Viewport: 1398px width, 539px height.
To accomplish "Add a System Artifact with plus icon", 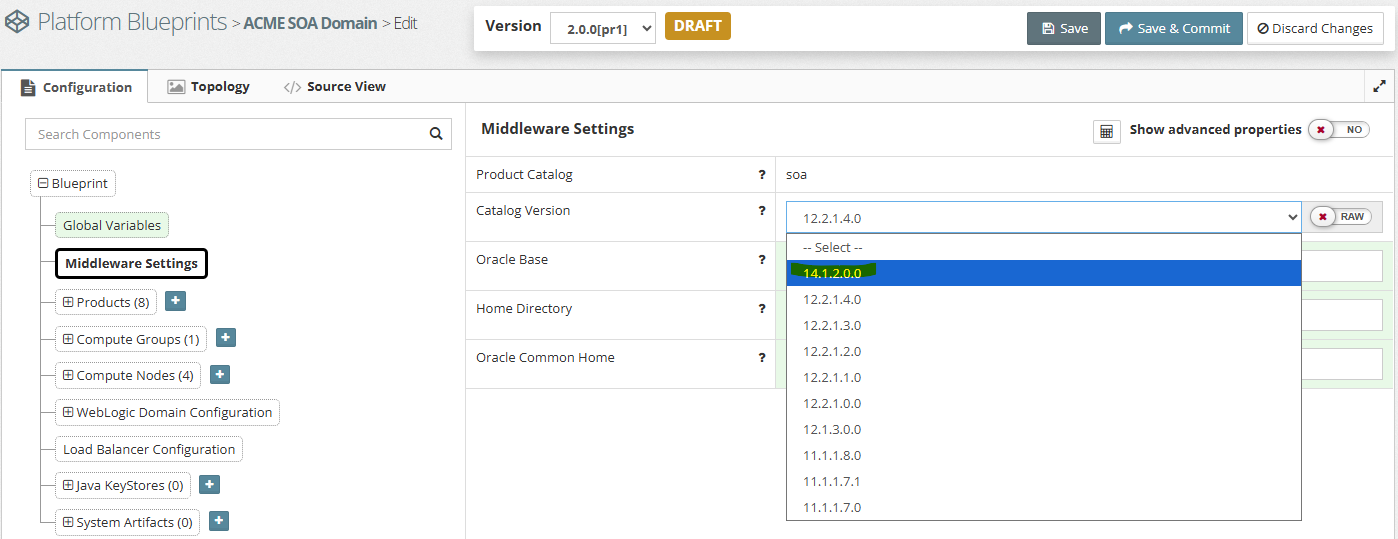I will [x=219, y=521].
